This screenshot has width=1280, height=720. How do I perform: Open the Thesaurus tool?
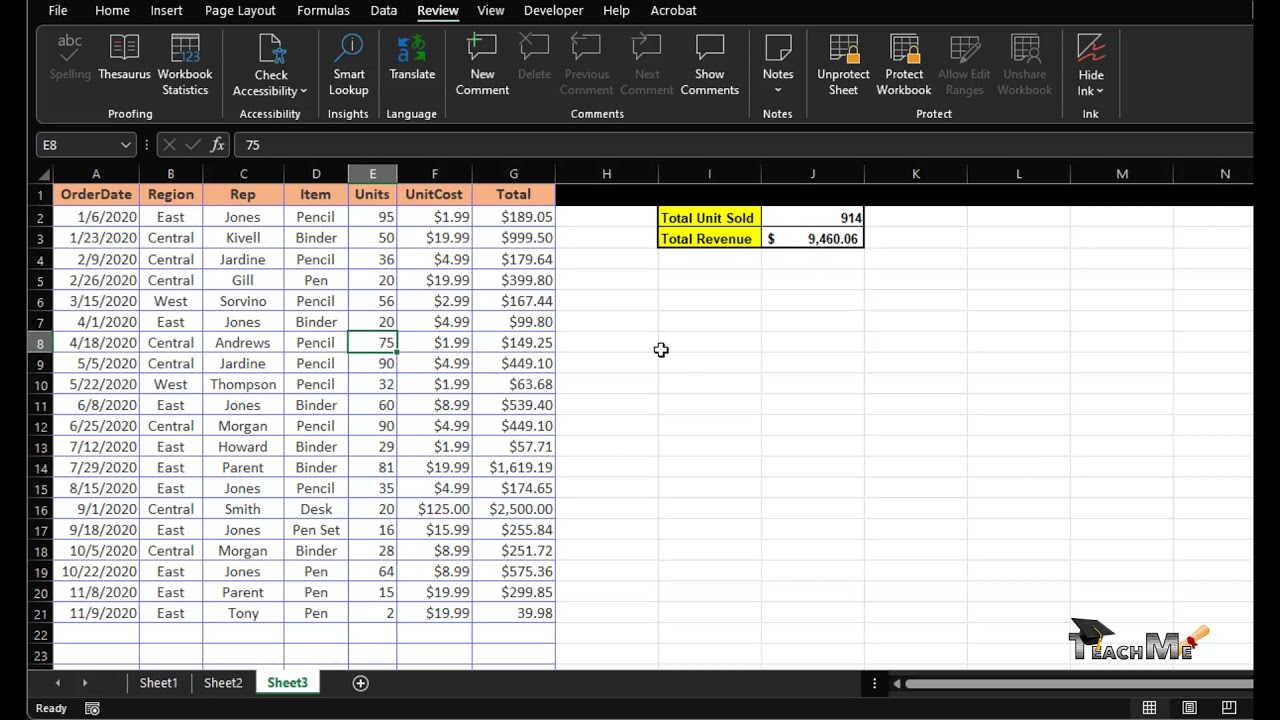click(124, 59)
